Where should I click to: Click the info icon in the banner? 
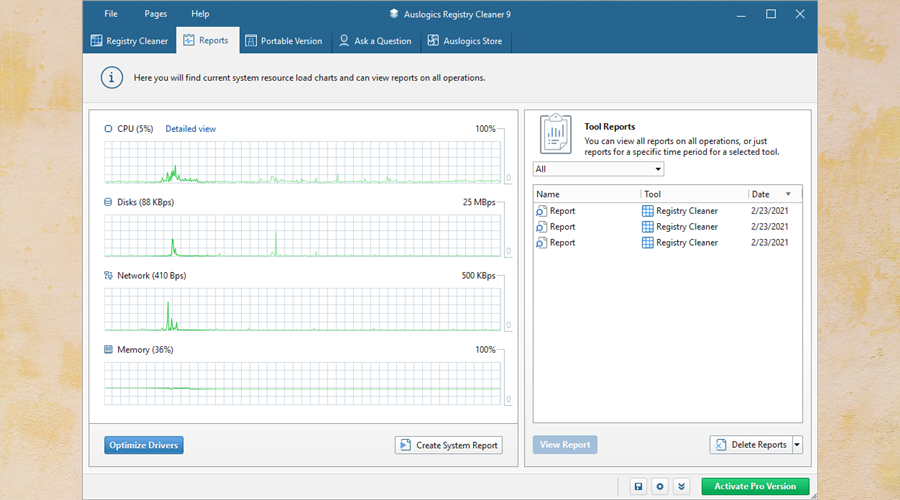click(x=112, y=77)
